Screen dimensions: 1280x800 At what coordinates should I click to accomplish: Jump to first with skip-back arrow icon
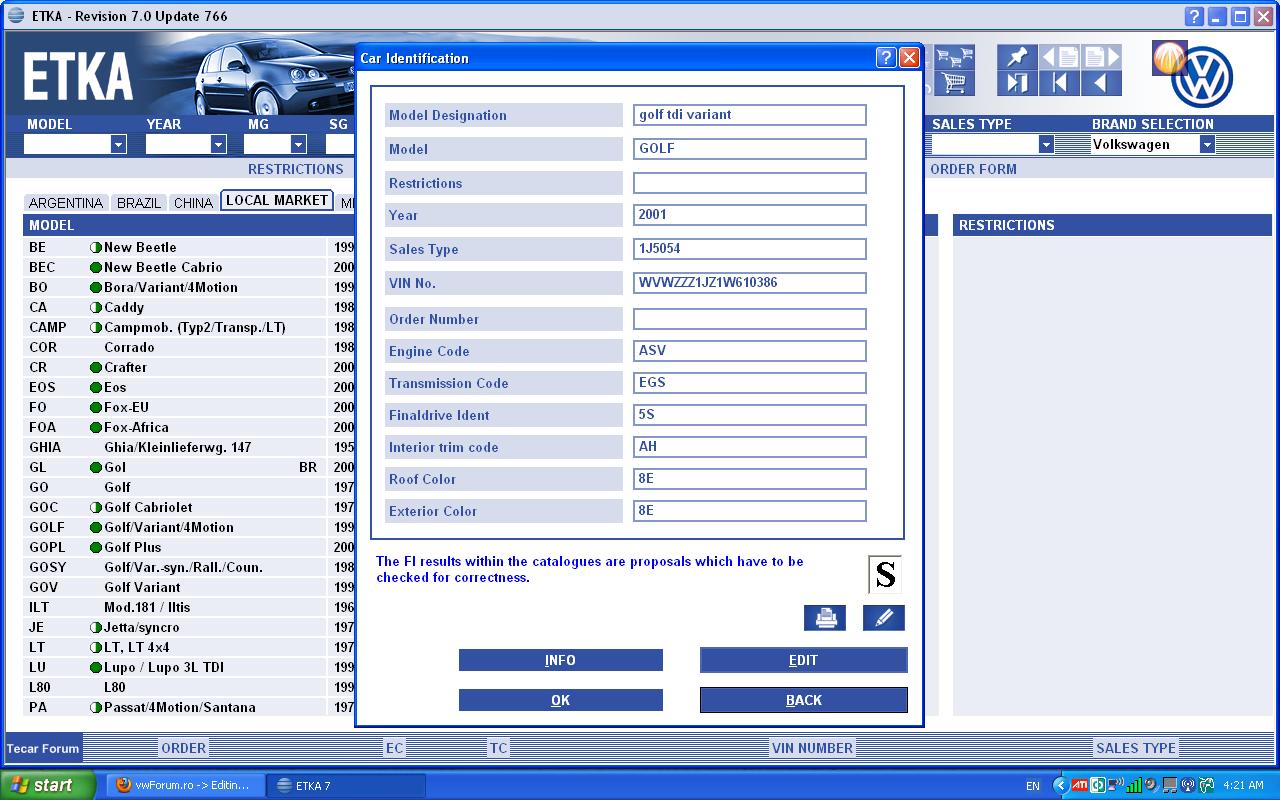1059,82
